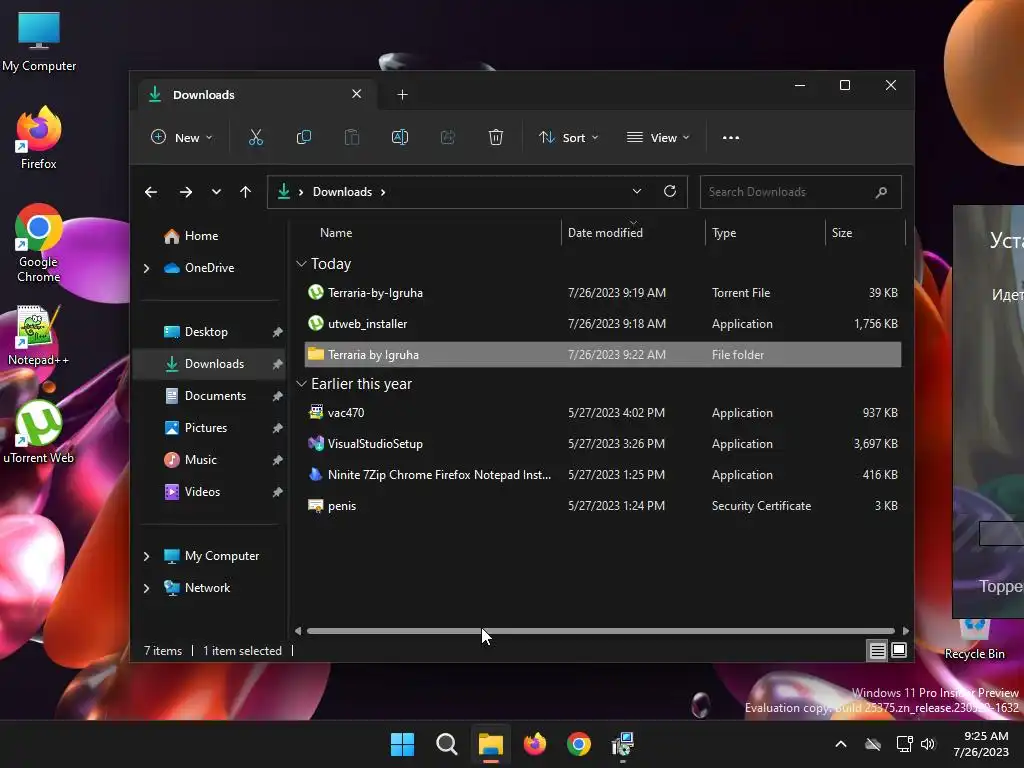Open the Sort options dropdown
1024x768 pixels.
[x=568, y=137]
